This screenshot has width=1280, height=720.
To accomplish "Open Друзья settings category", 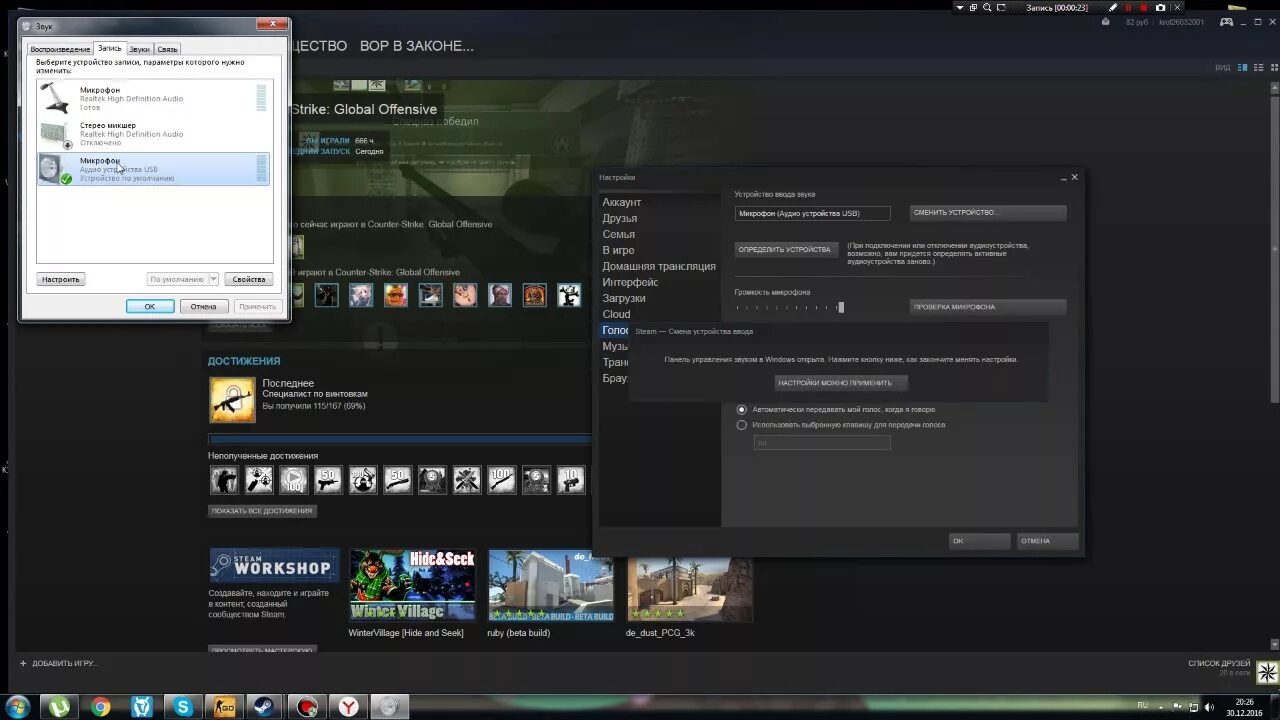I will click(620, 218).
